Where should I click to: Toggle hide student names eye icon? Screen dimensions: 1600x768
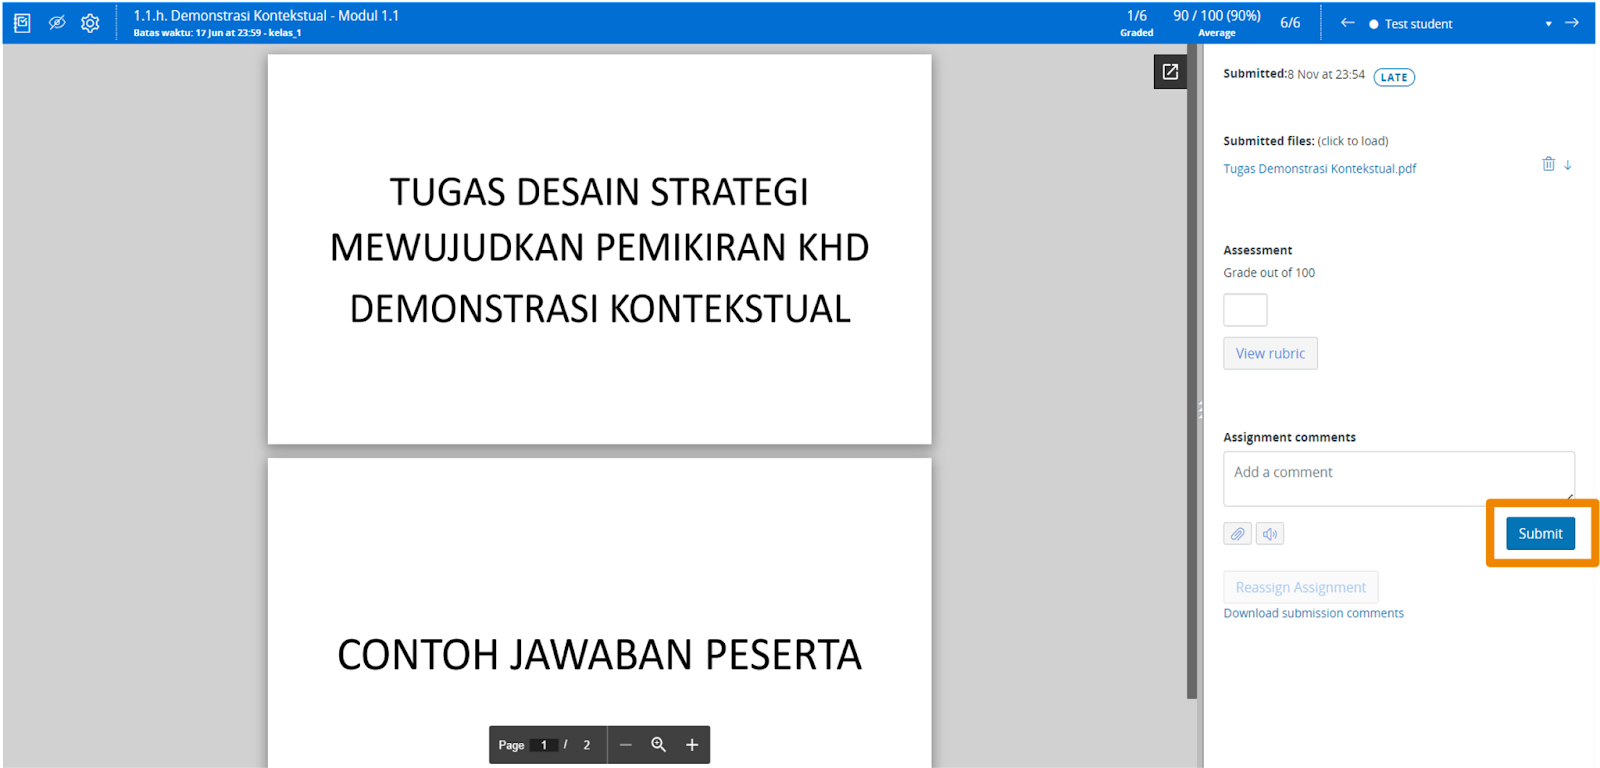pos(57,22)
